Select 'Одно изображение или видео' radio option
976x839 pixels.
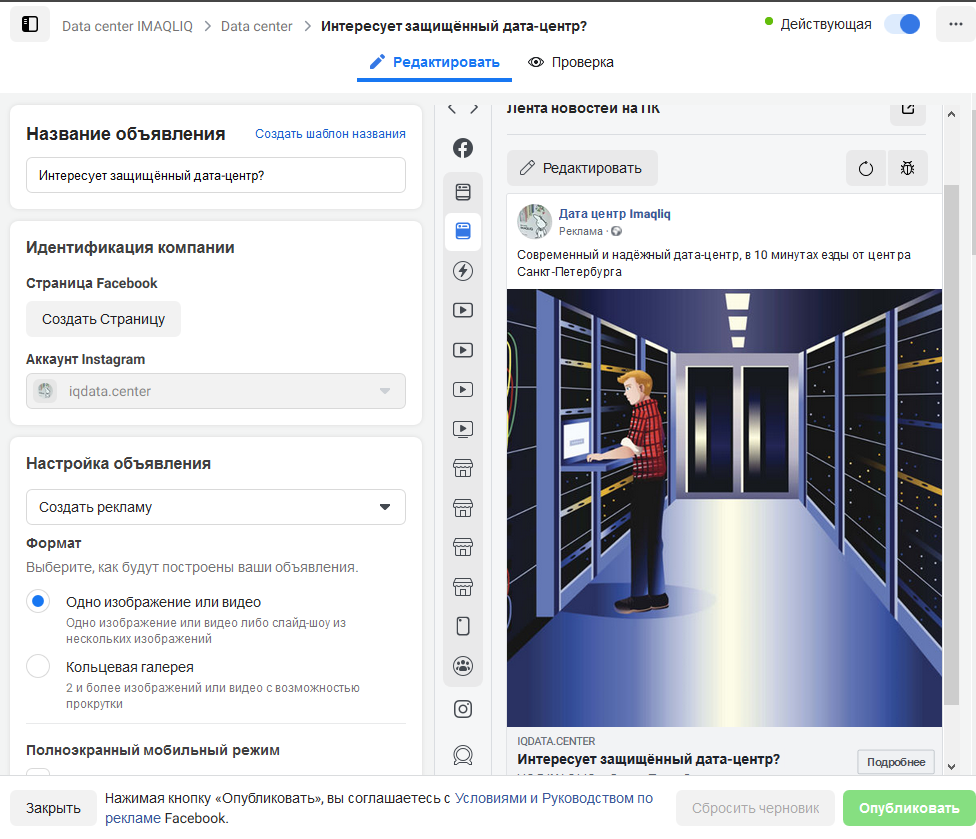(38, 602)
